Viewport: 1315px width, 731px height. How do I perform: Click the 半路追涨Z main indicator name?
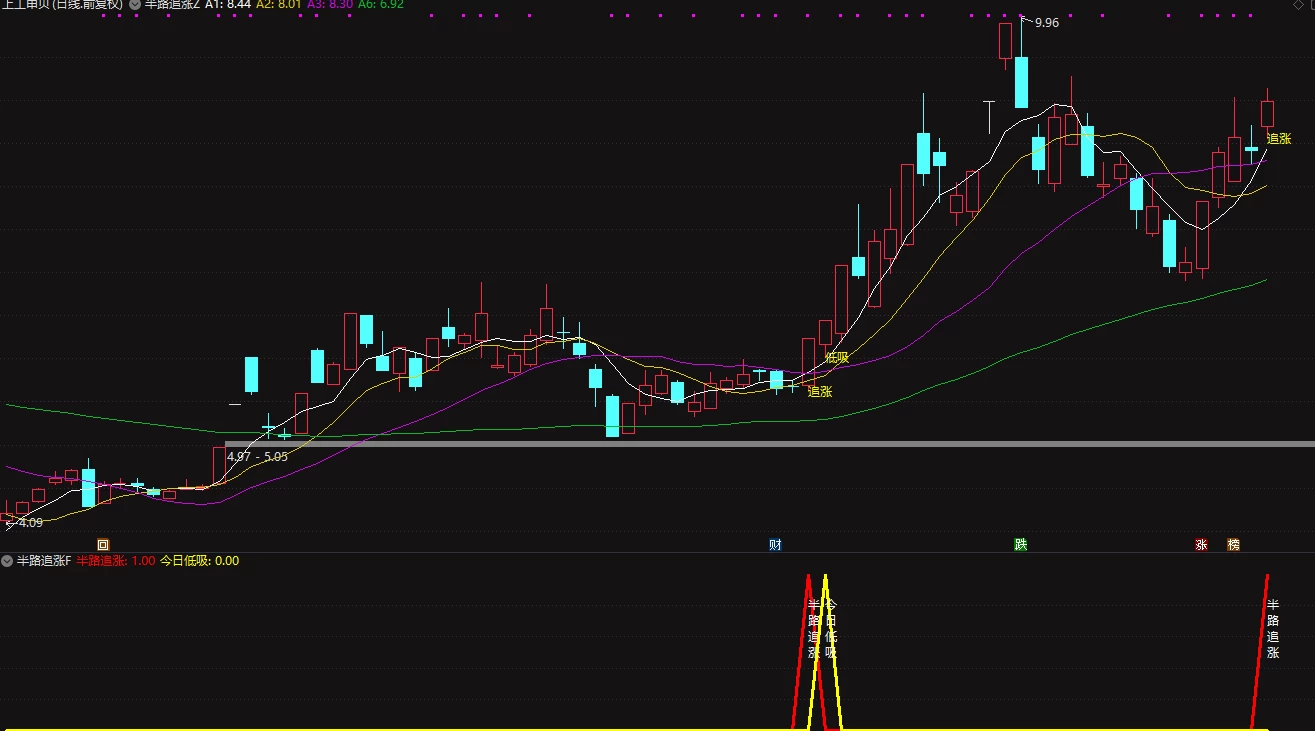(x=172, y=4)
